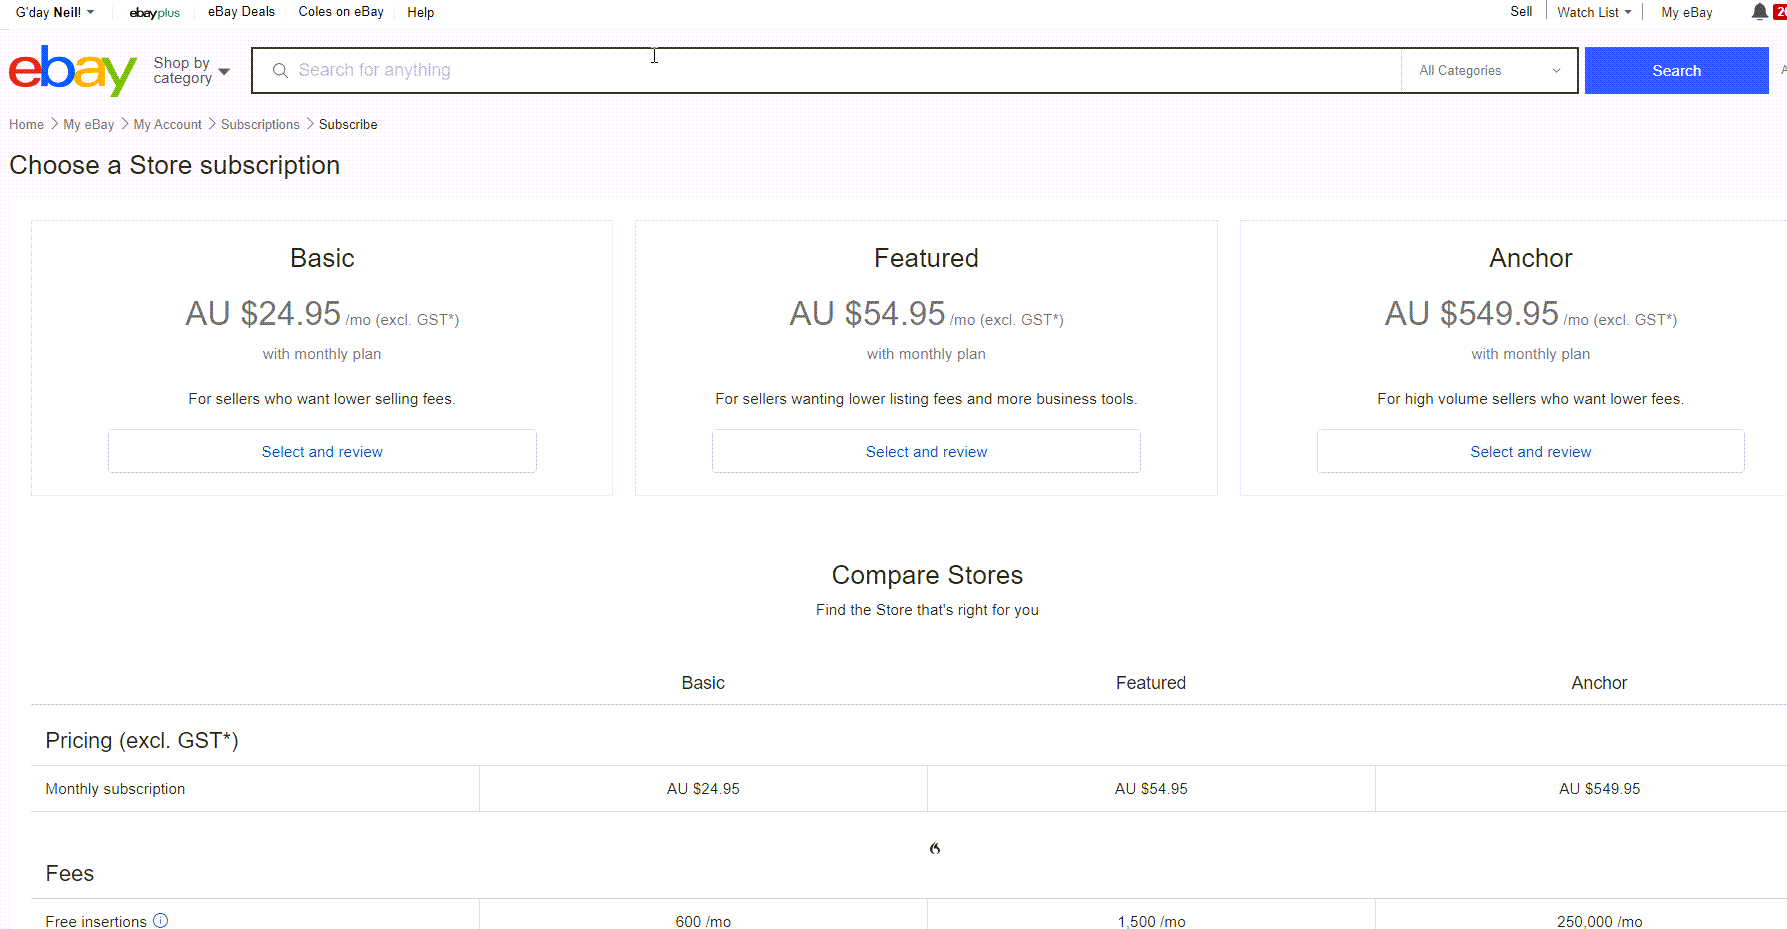
Task: Open the G'day Neil account dropdown
Action: point(55,12)
